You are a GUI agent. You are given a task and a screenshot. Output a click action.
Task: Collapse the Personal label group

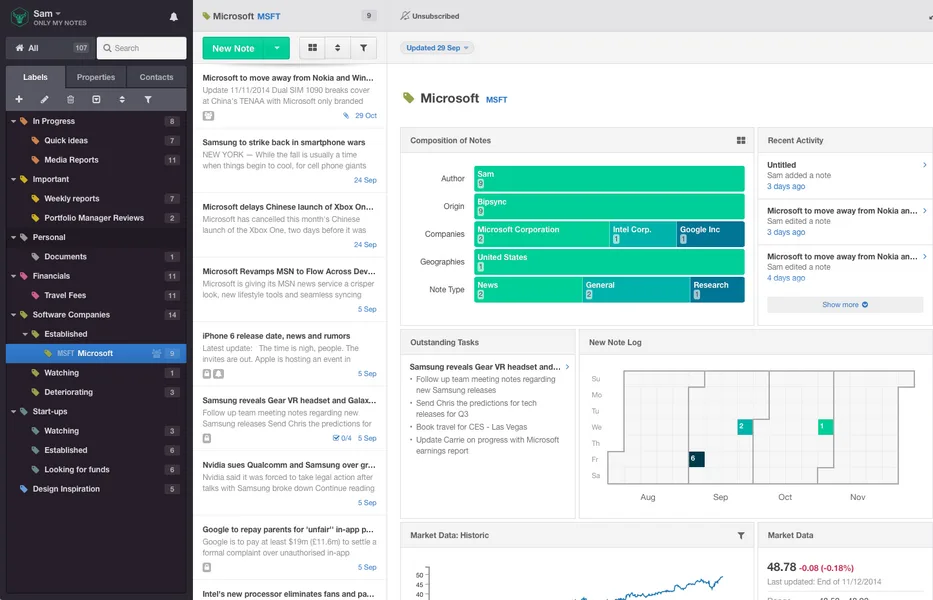pos(13,238)
